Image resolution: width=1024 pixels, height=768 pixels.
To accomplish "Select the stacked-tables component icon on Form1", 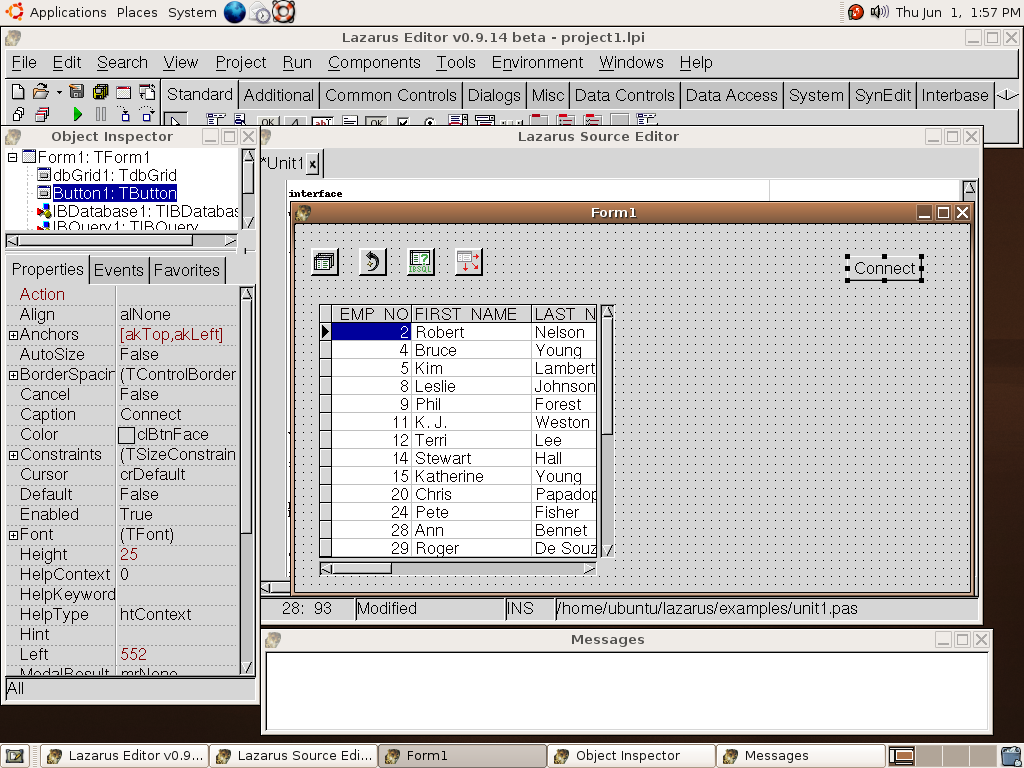I will (x=325, y=262).
